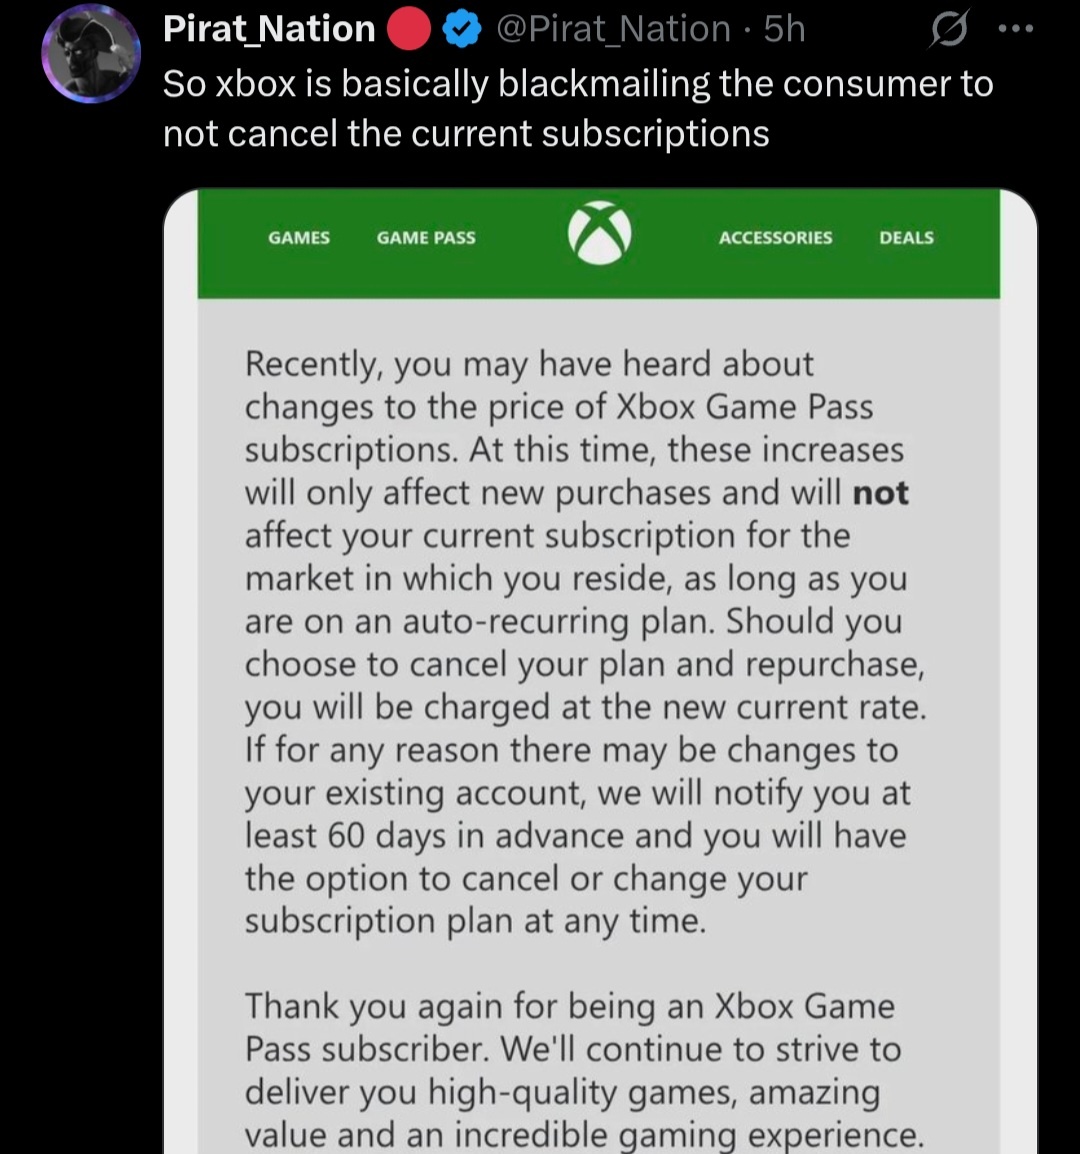
Task: Select the GAME PASS menu item
Action: [426, 238]
